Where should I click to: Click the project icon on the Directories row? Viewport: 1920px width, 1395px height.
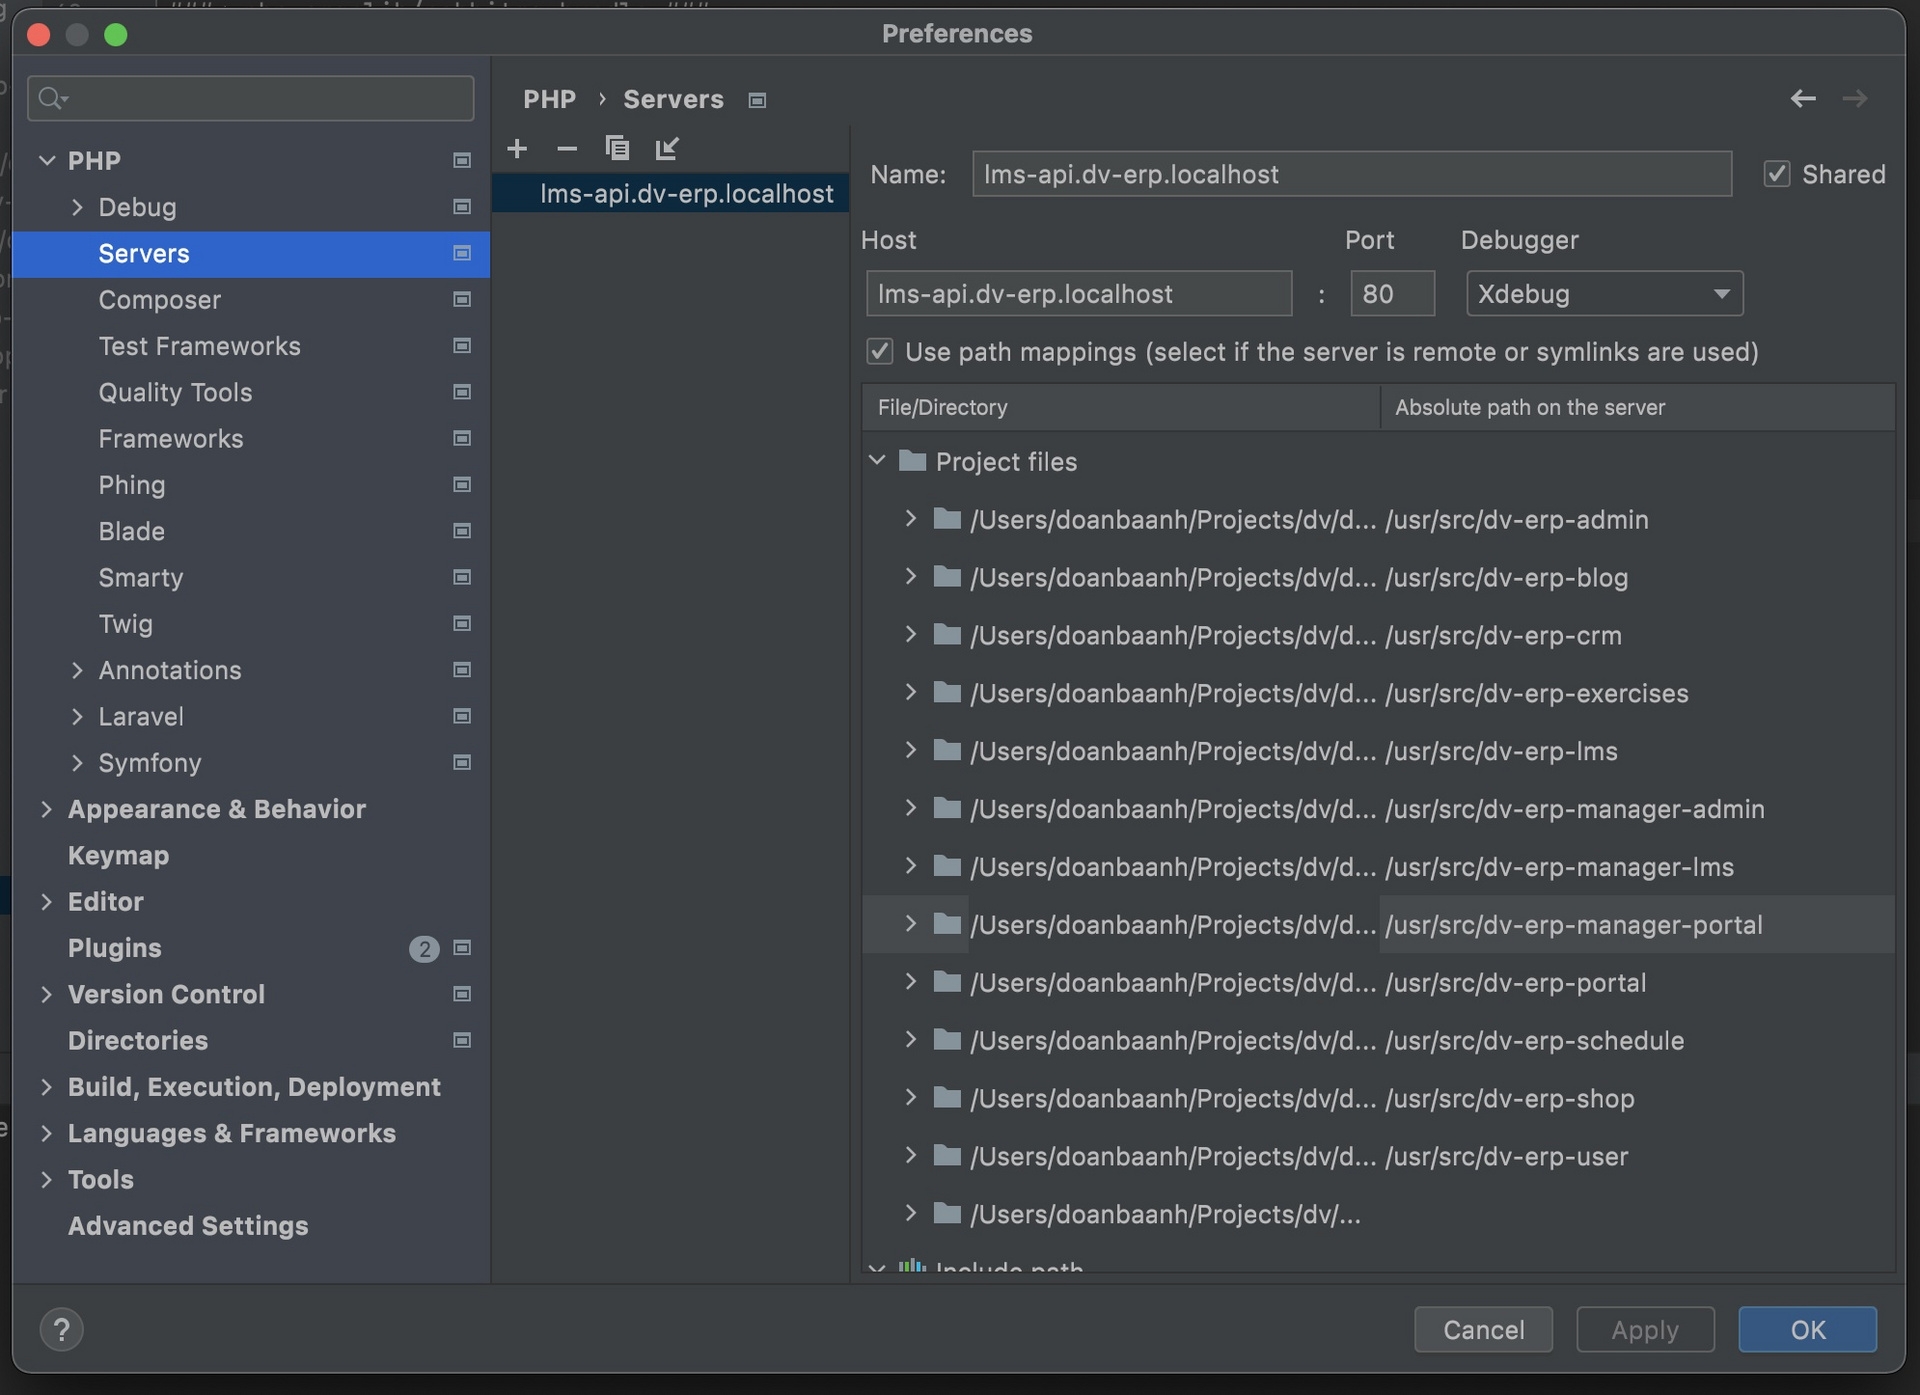(x=462, y=1040)
